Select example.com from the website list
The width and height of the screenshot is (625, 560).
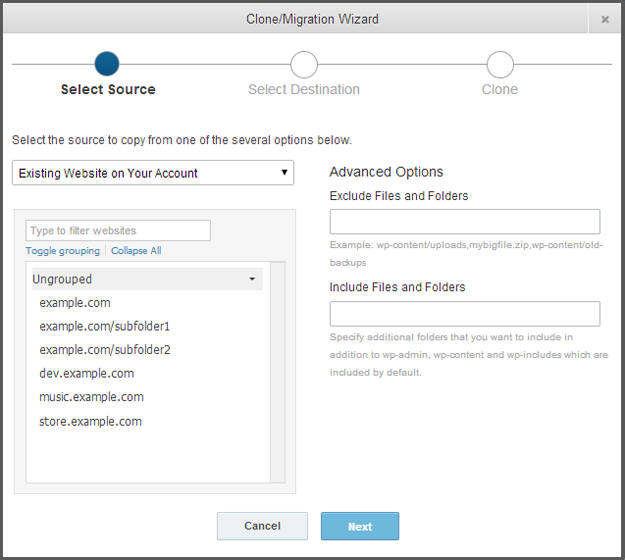75,303
